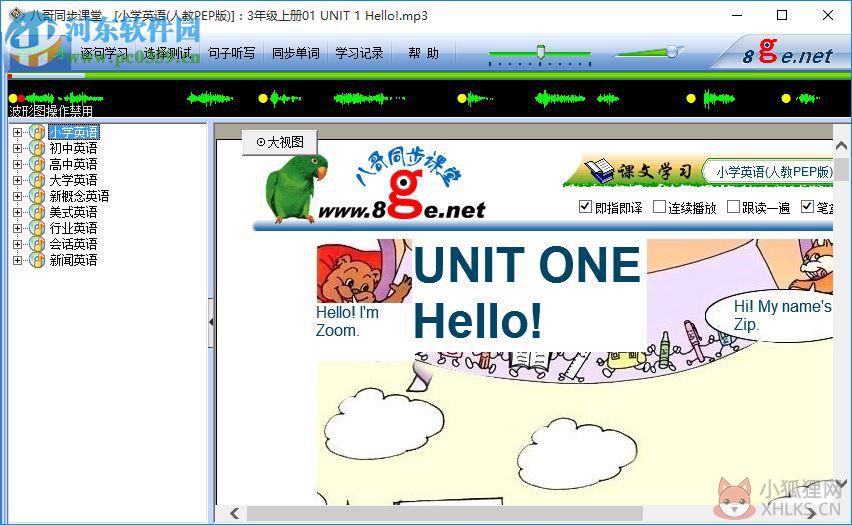Open the 句子听写 menu
This screenshot has width=852, height=525.
click(x=231, y=53)
